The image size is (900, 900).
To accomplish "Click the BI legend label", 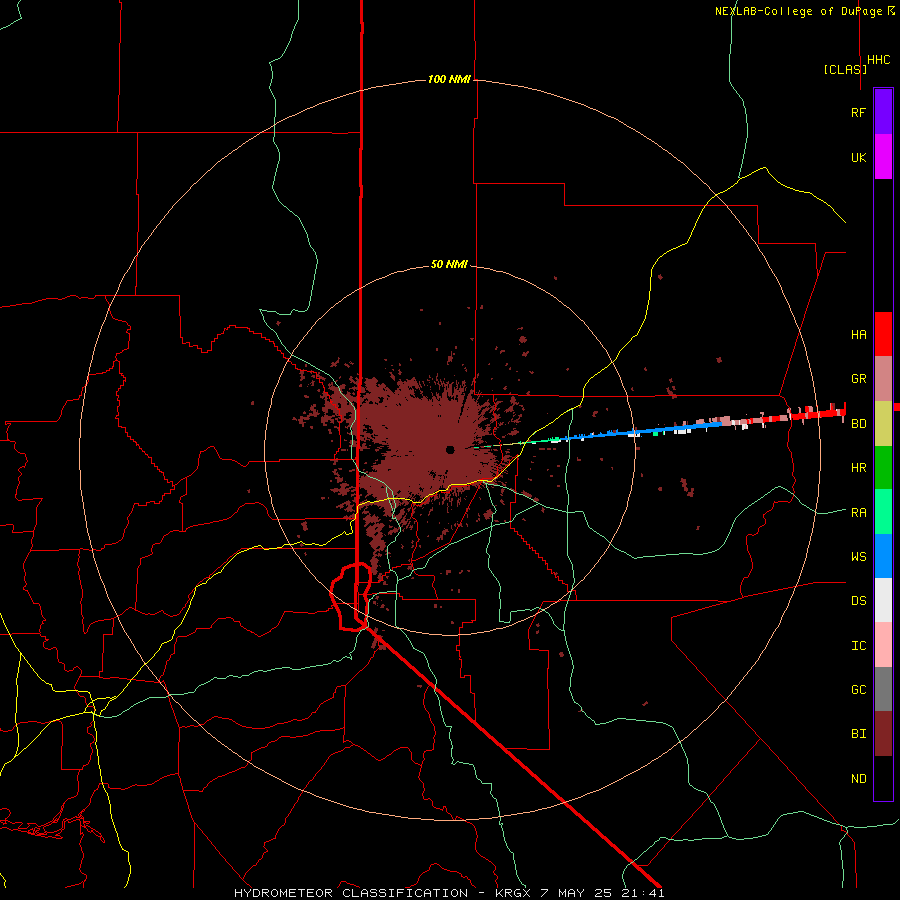I will [859, 734].
